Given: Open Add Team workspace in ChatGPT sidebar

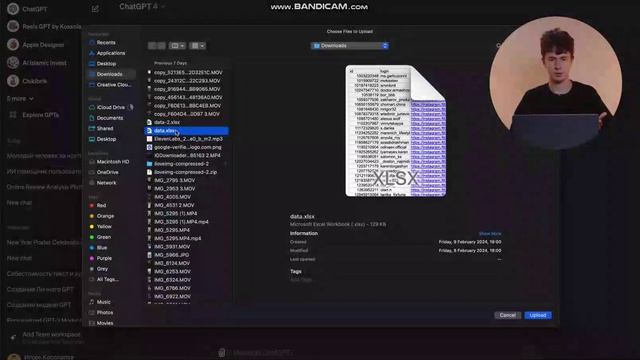Looking at the screenshot, I should click(46, 337).
